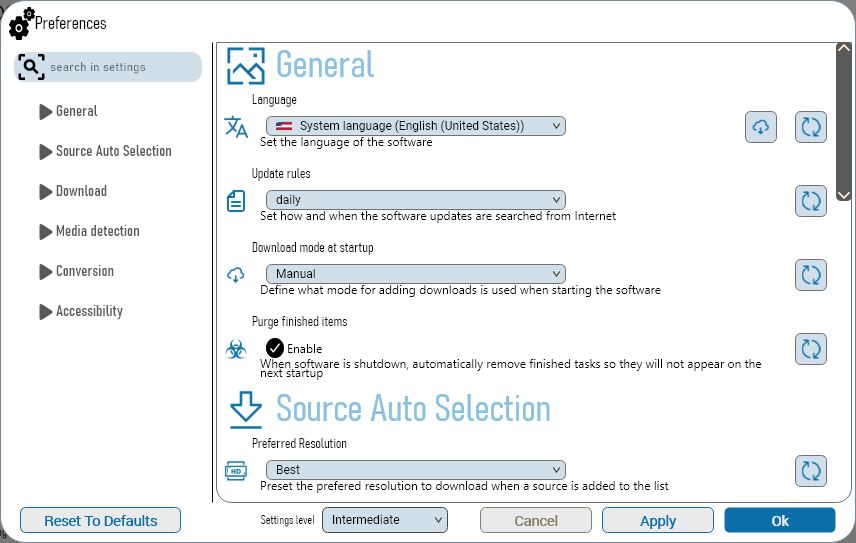Reset Update rules with refresh icon

pos(811,201)
